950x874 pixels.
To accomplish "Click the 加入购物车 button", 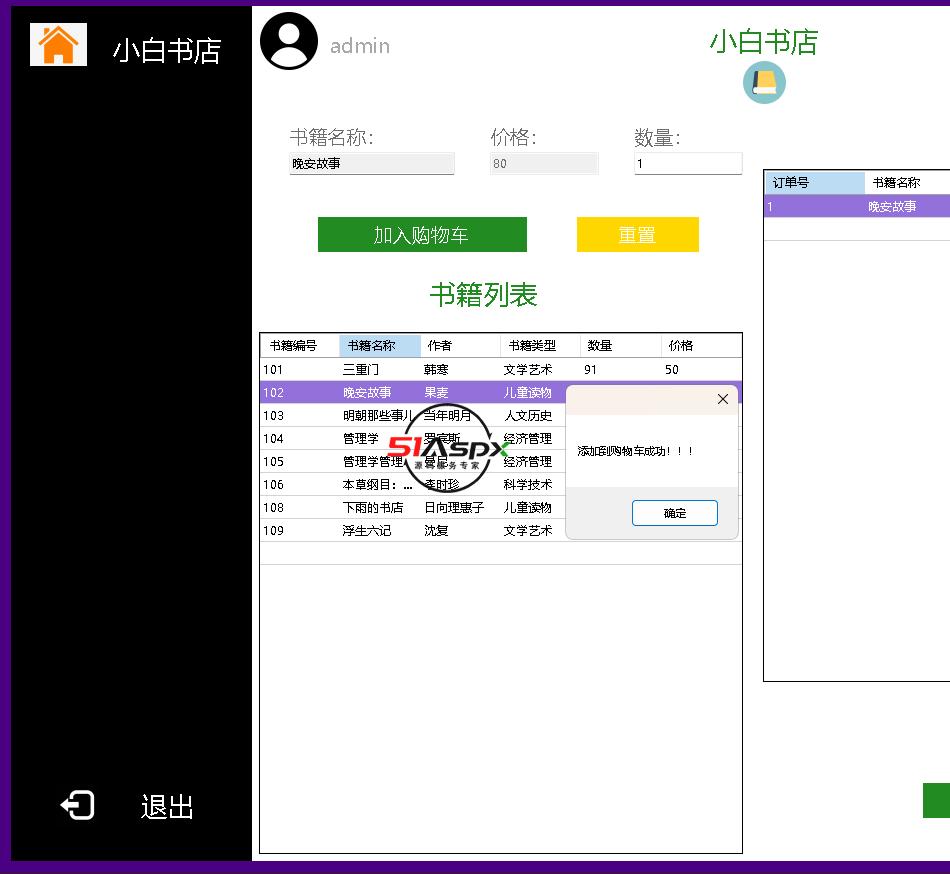I will tap(421, 235).
